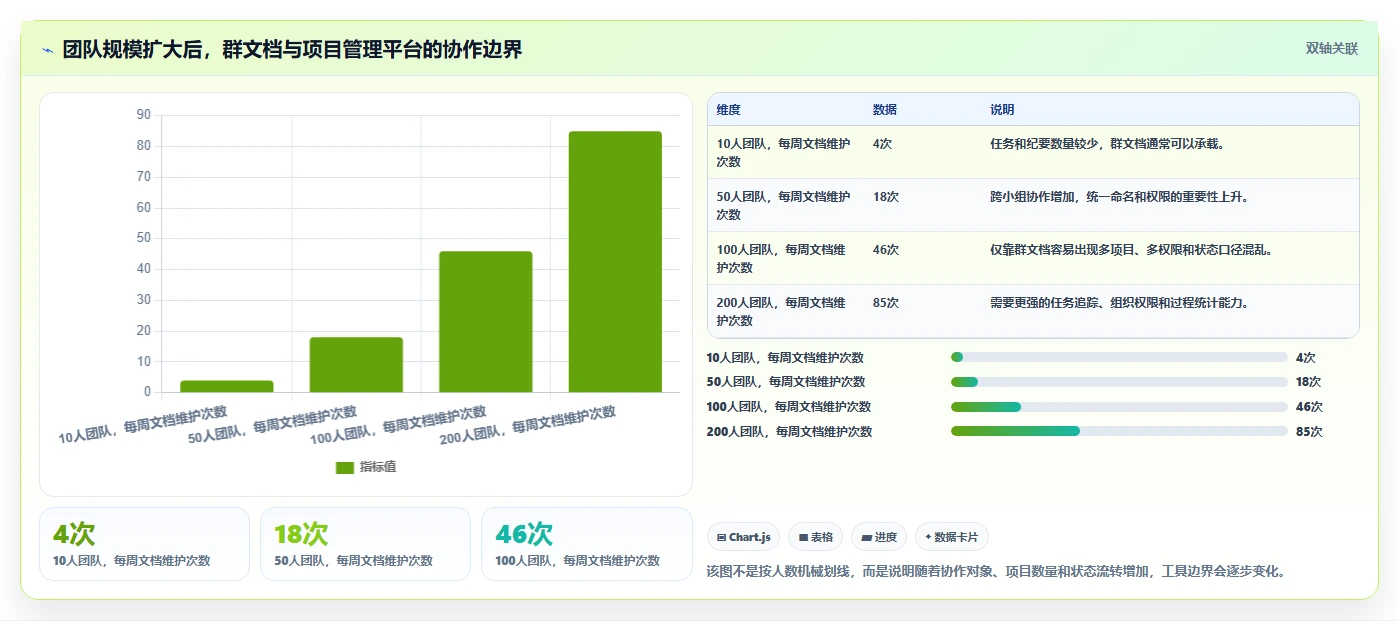Click the 46次 table cell
Screen dimensions: 1399x621
pos(886,250)
